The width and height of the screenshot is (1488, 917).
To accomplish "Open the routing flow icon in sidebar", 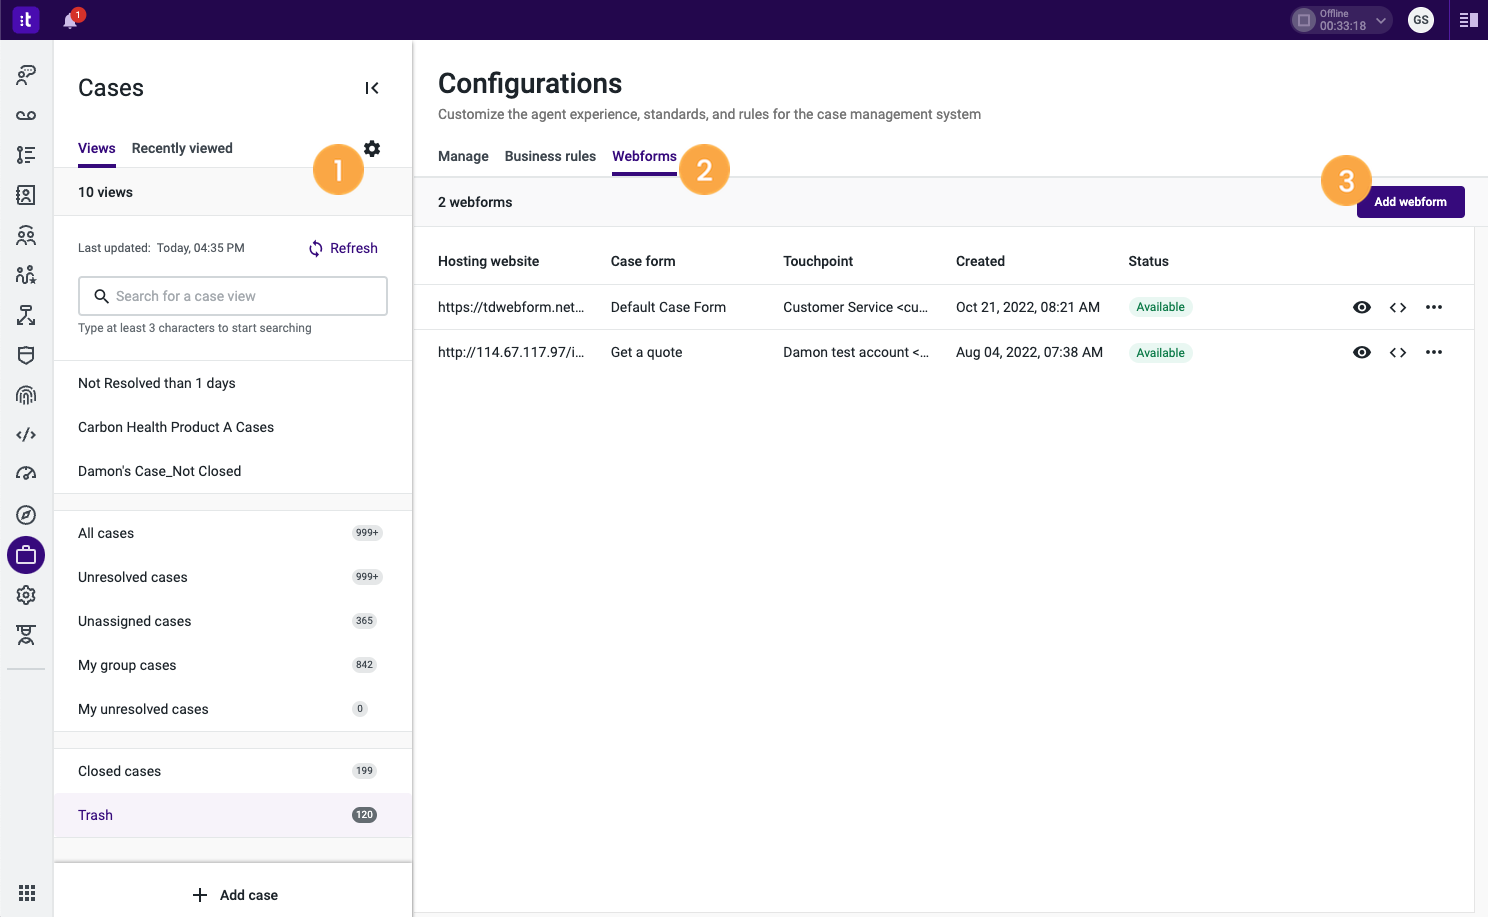I will click(26, 315).
